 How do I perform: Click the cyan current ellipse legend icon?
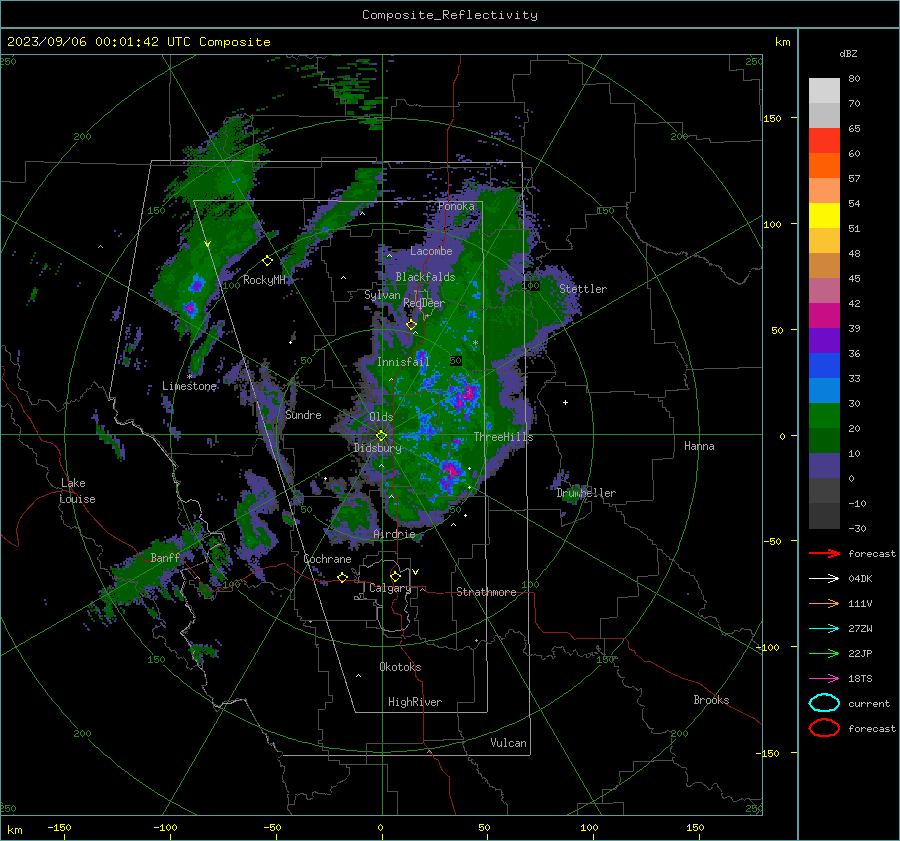point(824,703)
